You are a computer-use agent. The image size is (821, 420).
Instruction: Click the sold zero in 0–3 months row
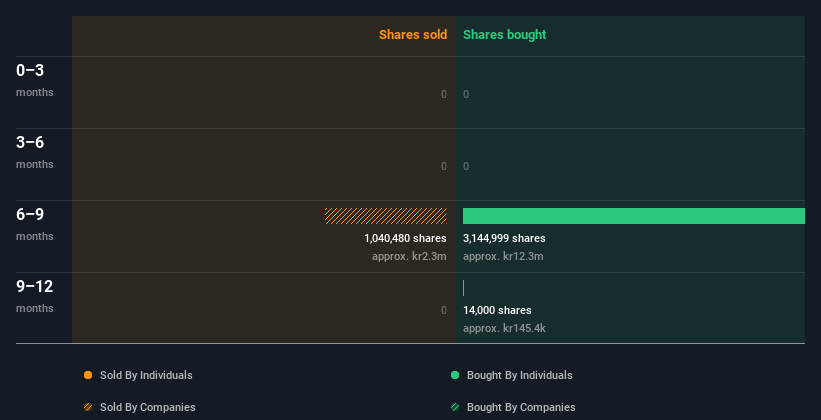point(444,94)
